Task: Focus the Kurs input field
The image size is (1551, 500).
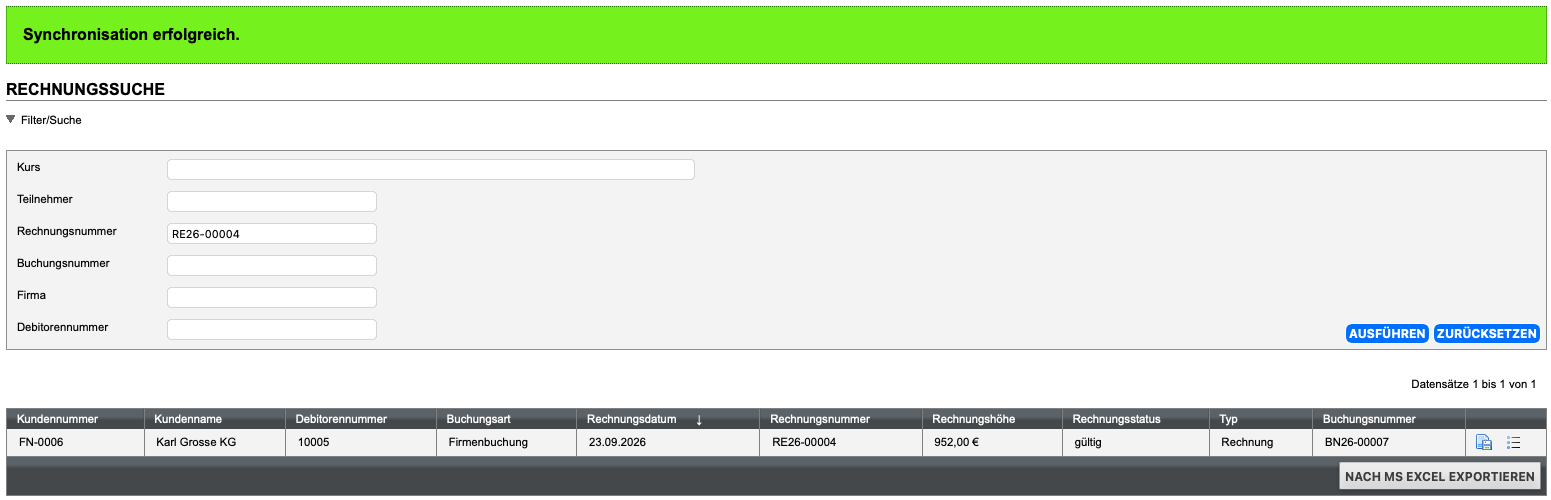Action: click(x=430, y=169)
